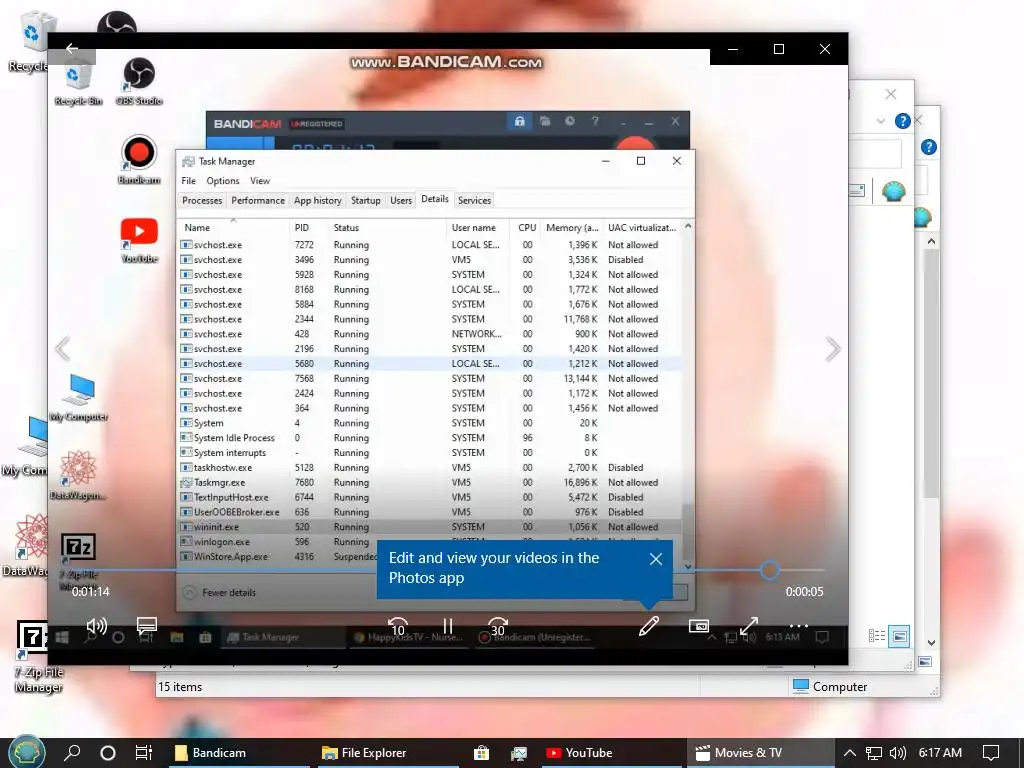Dismiss the Photos app tip popup
The height and width of the screenshot is (768, 1024).
[x=656, y=559]
